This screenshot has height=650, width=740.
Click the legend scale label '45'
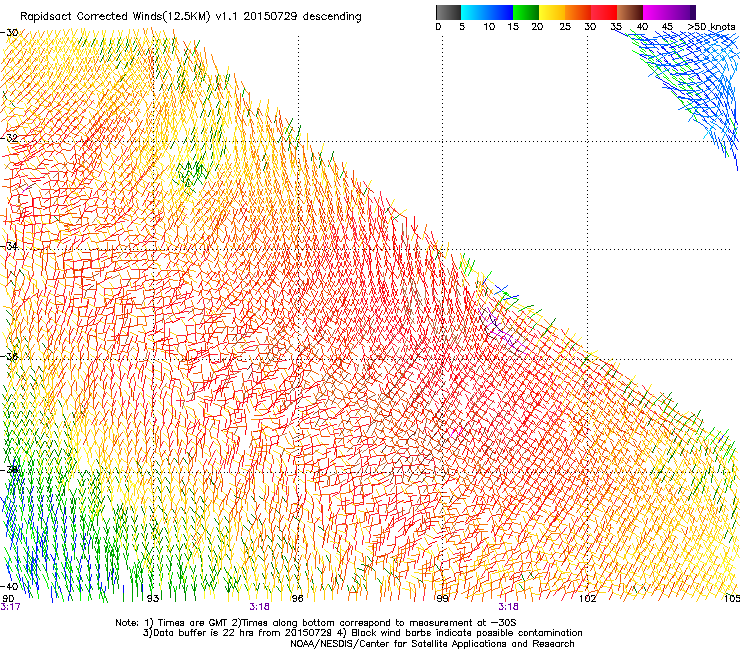(667, 27)
